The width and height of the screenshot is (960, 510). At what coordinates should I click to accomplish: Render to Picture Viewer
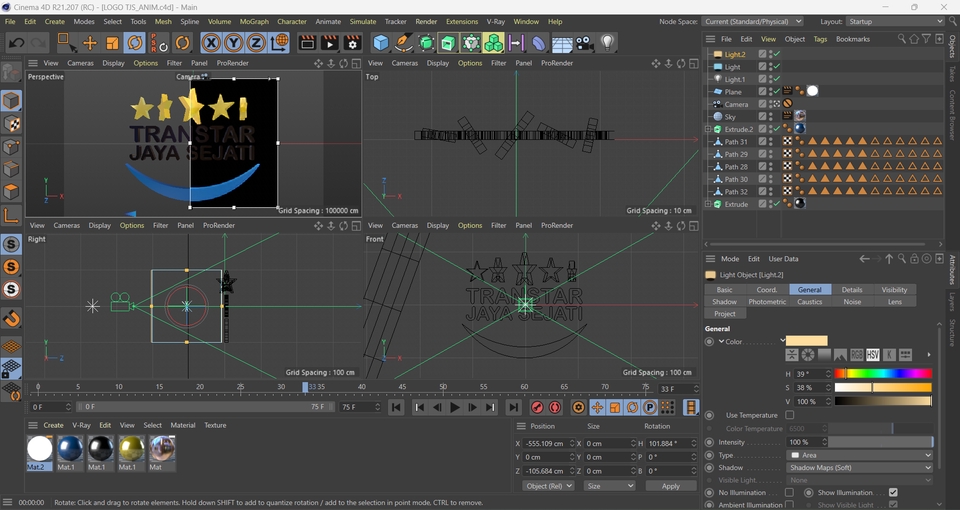click(x=329, y=43)
